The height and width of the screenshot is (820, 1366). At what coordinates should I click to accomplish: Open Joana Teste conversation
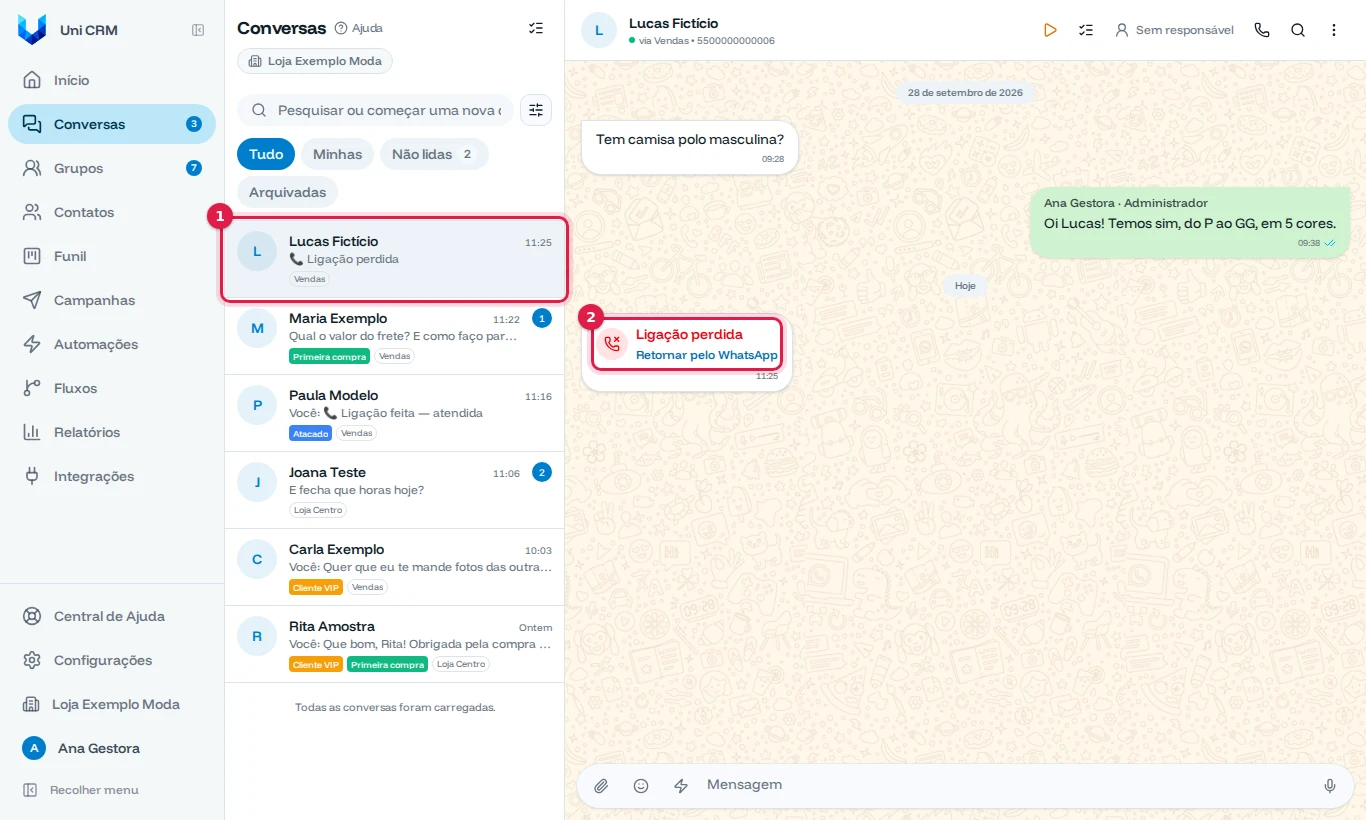394,490
